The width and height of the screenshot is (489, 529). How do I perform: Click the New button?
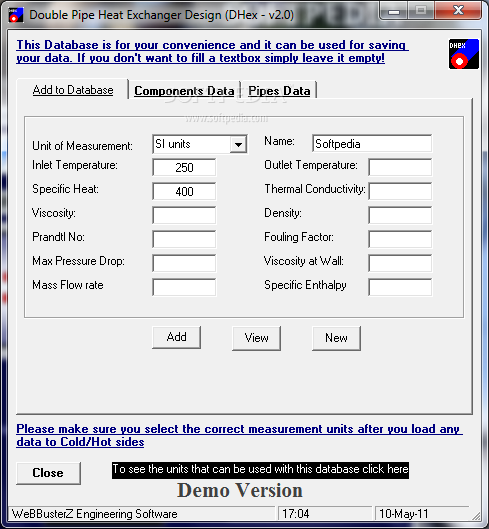[x=336, y=338]
